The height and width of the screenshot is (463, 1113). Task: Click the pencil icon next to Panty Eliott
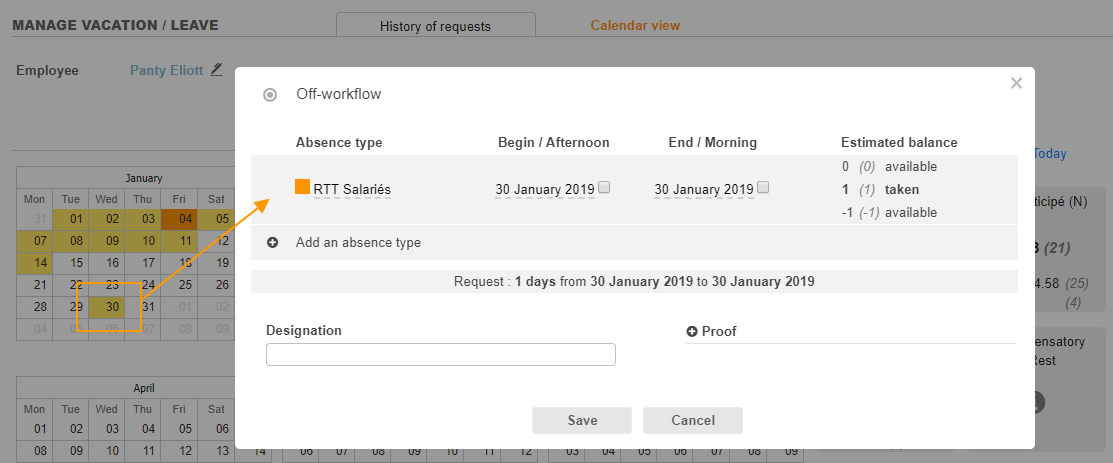[217, 70]
